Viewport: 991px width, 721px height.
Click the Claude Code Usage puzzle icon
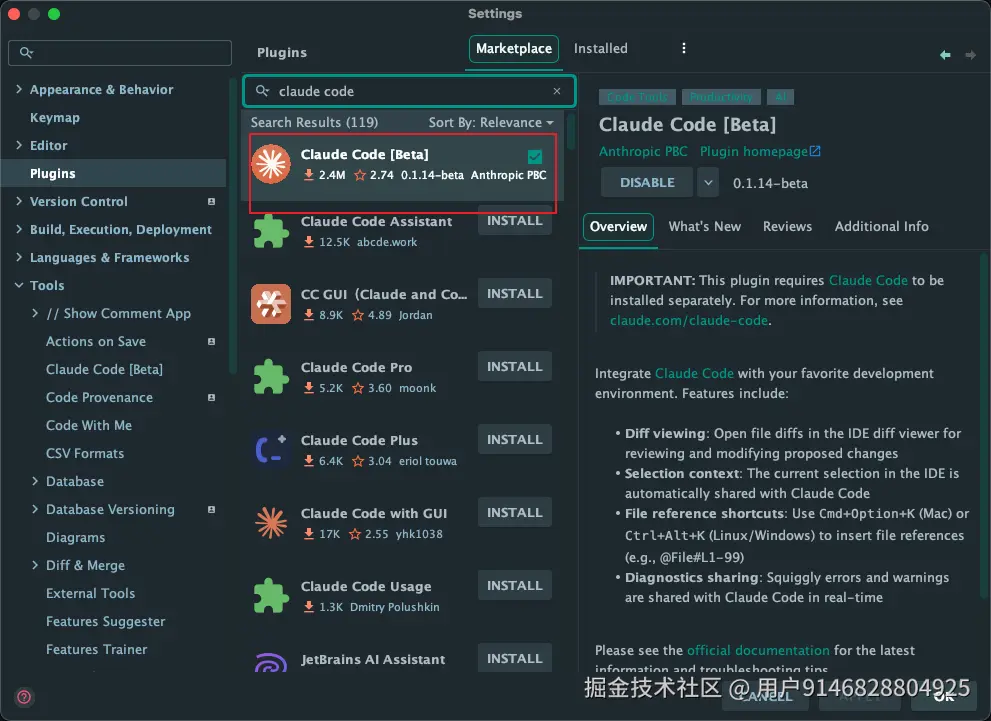tap(271, 596)
